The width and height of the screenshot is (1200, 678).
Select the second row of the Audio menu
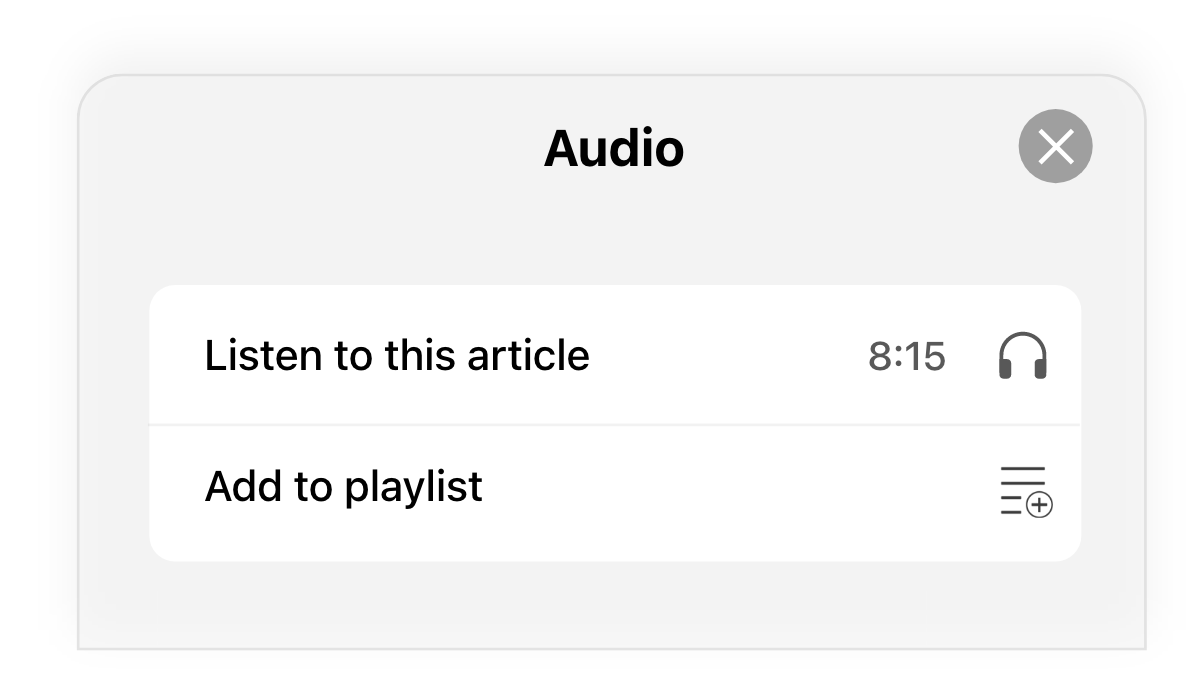point(615,493)
